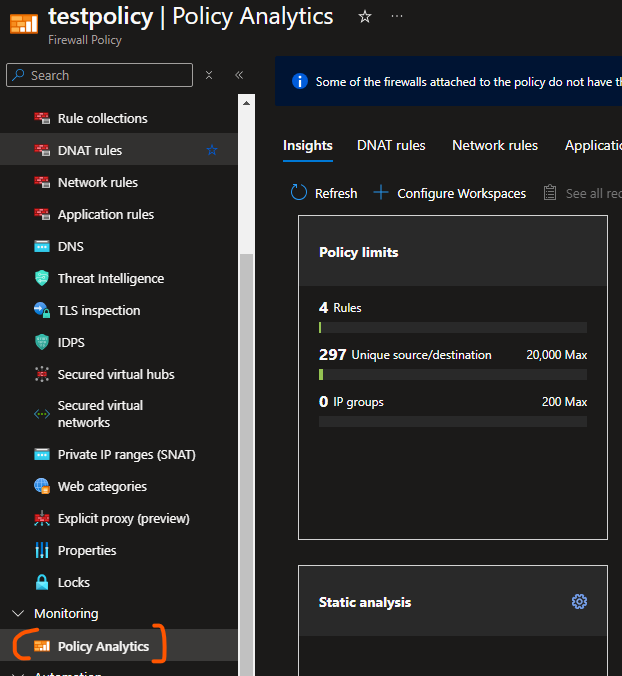The width and height of the screenshot is (622, 676).
Task: Click the firewalls notification banner text
Action: click(x=469, y=81)
